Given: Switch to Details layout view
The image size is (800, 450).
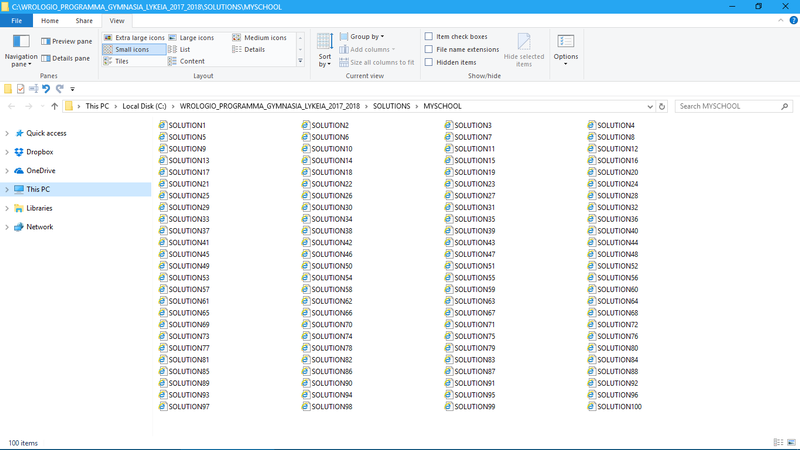Looking at the screenshot, I should (250, 49).
